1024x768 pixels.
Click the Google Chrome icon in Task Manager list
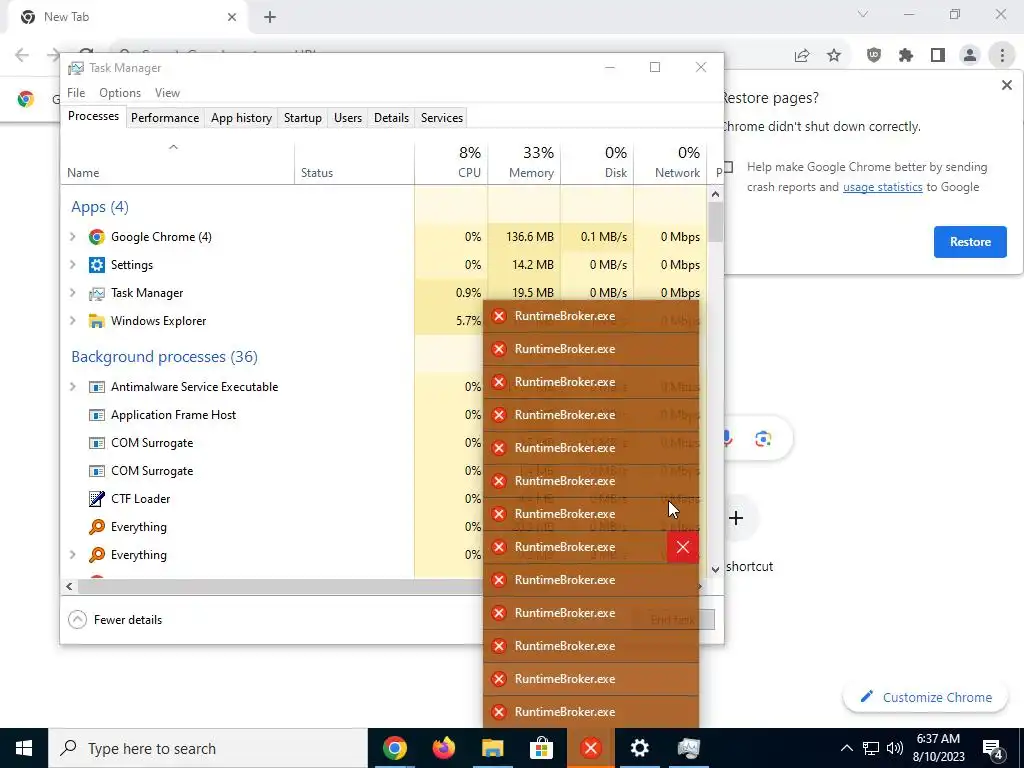tap(97, 237)
